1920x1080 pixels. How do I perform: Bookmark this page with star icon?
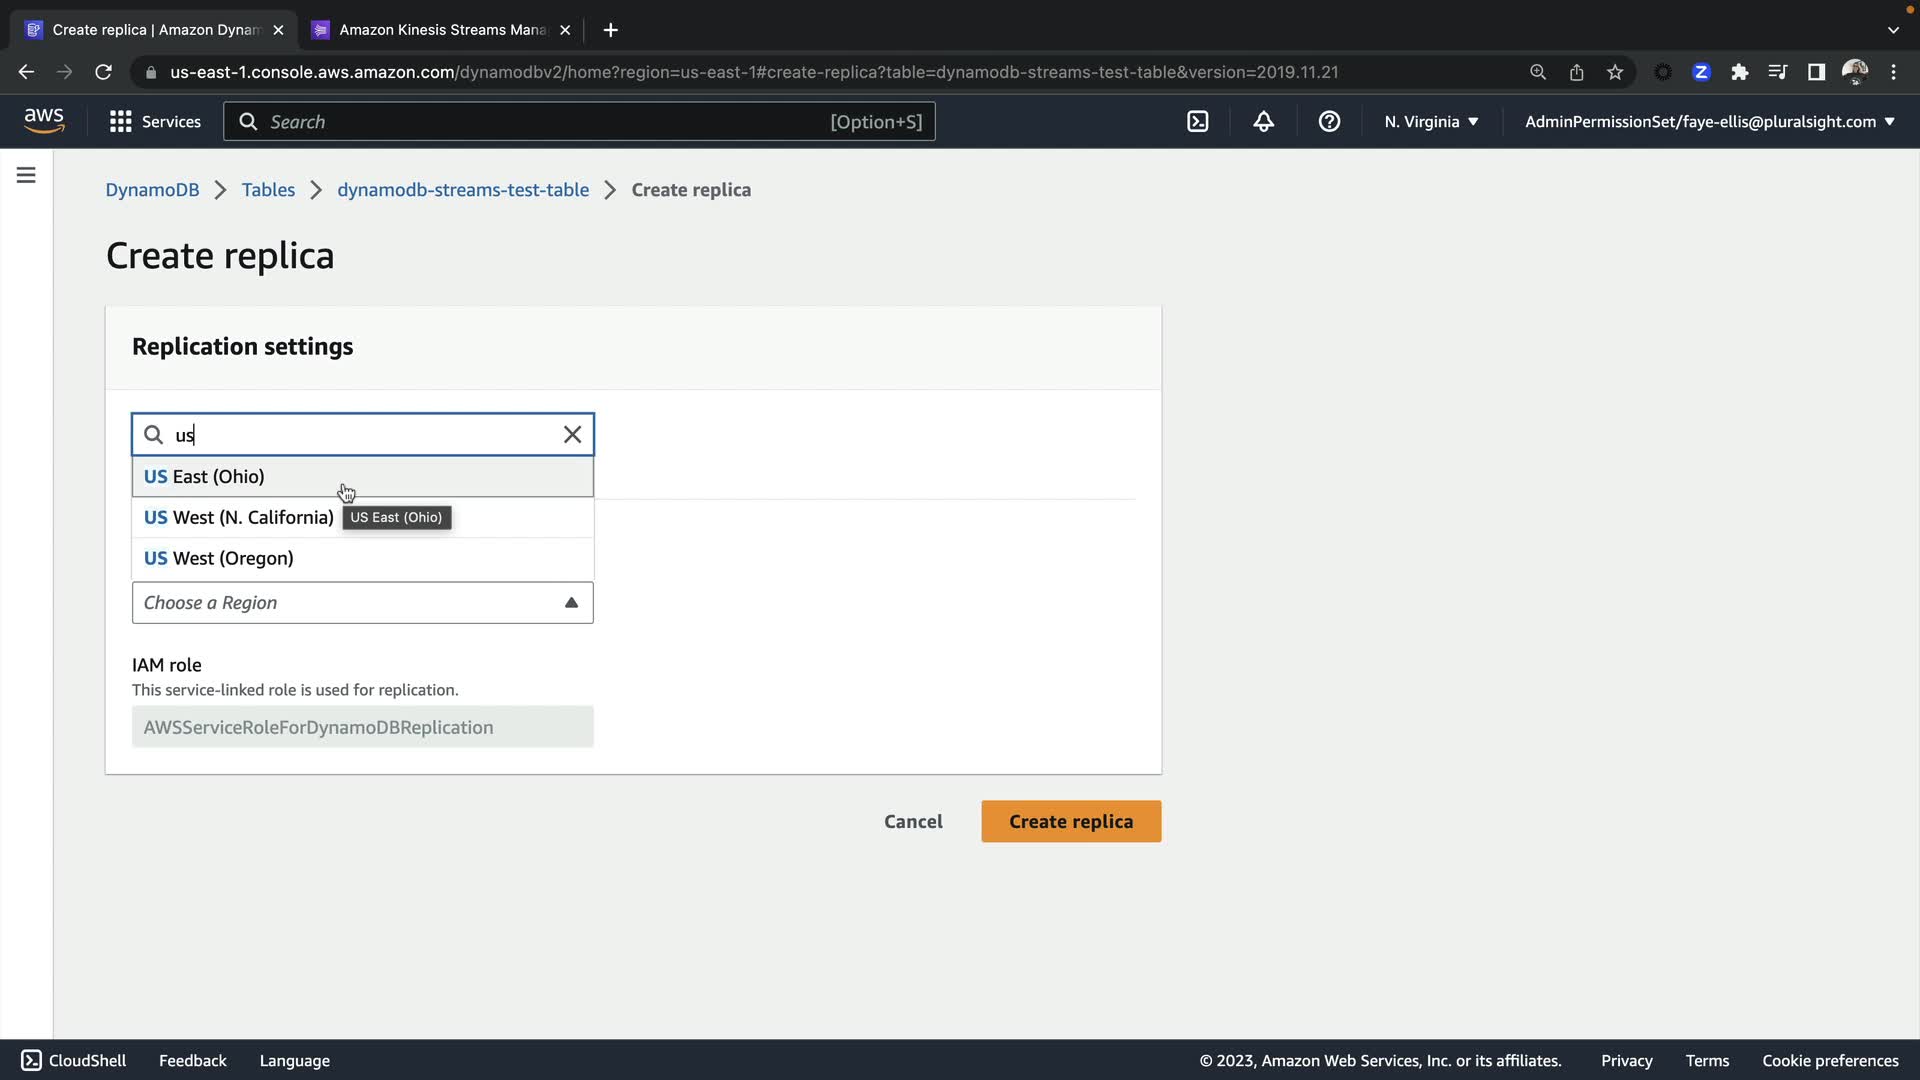[1614, 72]
